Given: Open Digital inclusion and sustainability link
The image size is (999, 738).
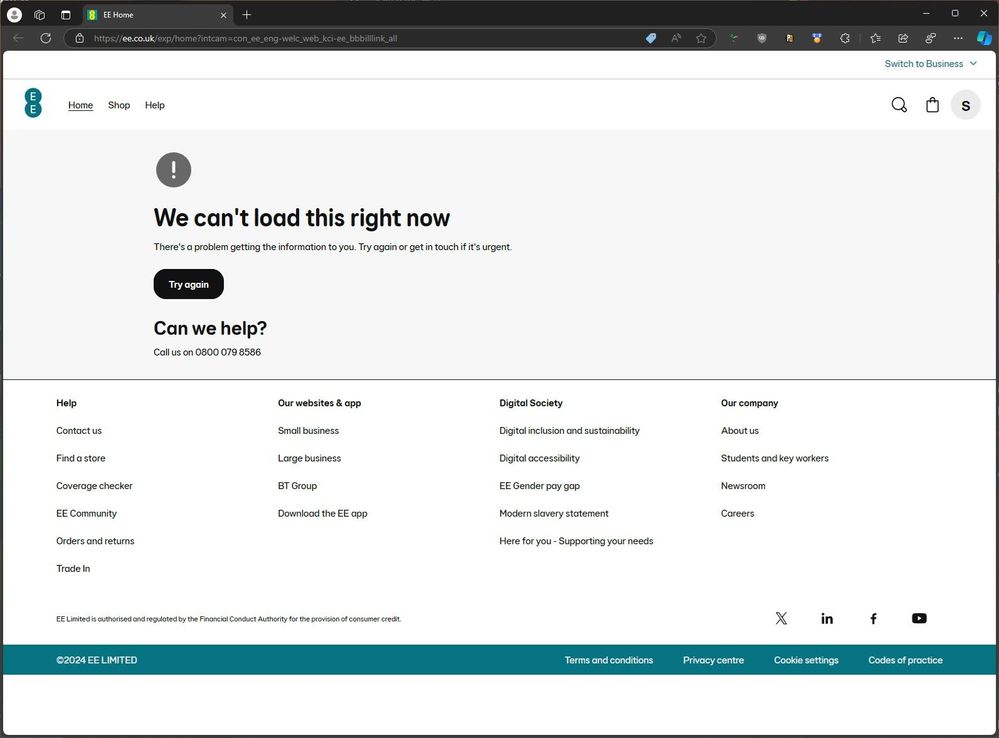Looking at the screenshot, I should [x=570, y=431].
